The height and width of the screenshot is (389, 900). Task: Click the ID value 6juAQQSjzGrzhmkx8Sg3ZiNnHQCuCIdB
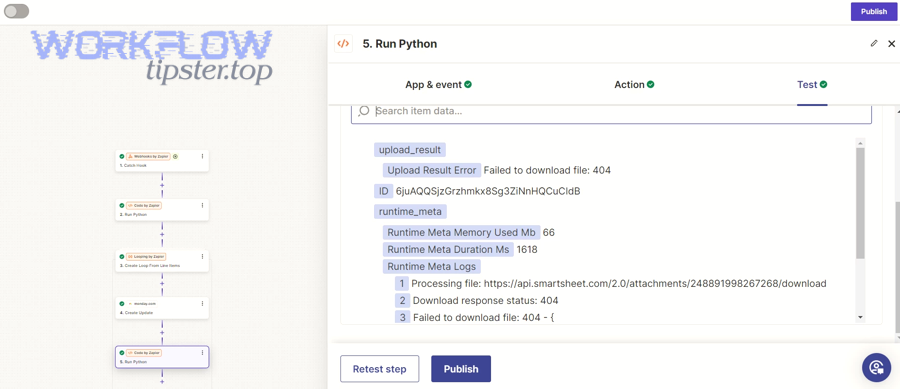(x=488, y=191)
